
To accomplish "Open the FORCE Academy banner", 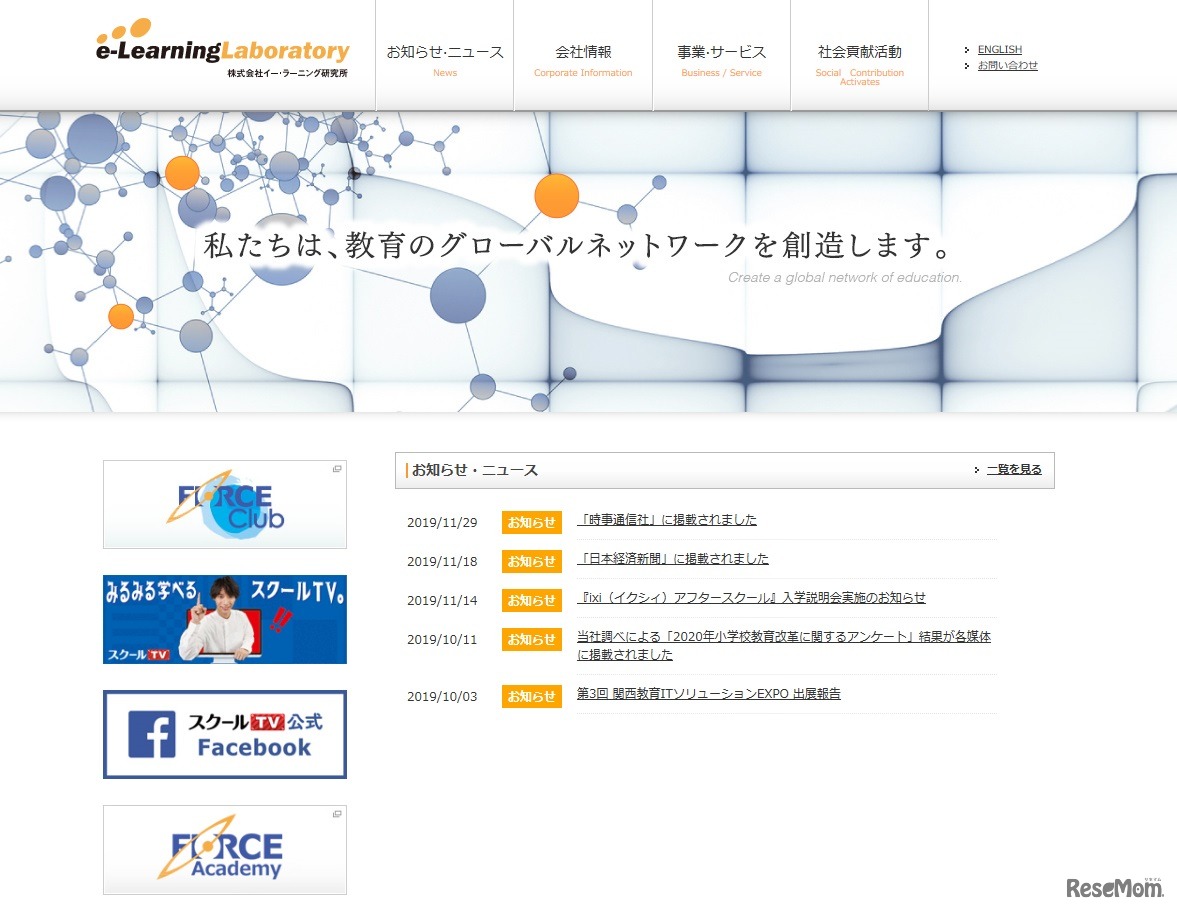I will point(224,848).
